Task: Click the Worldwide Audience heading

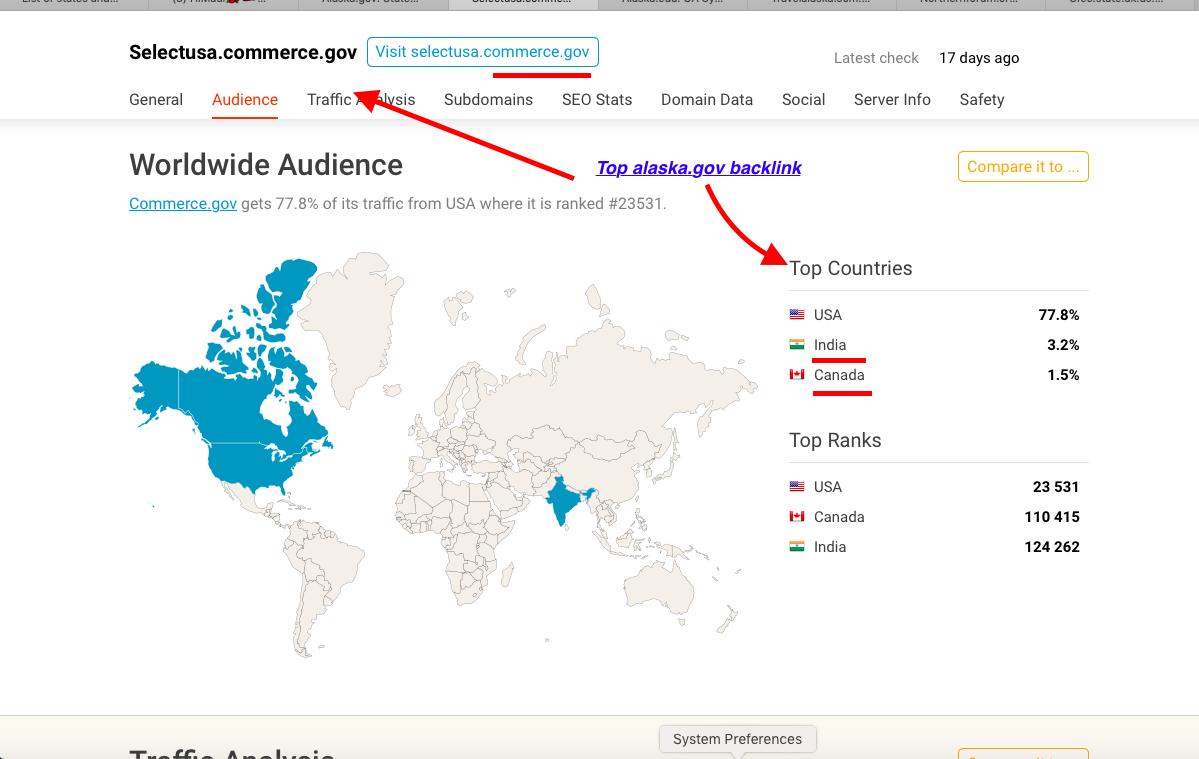Action: (x=266, y=165)
